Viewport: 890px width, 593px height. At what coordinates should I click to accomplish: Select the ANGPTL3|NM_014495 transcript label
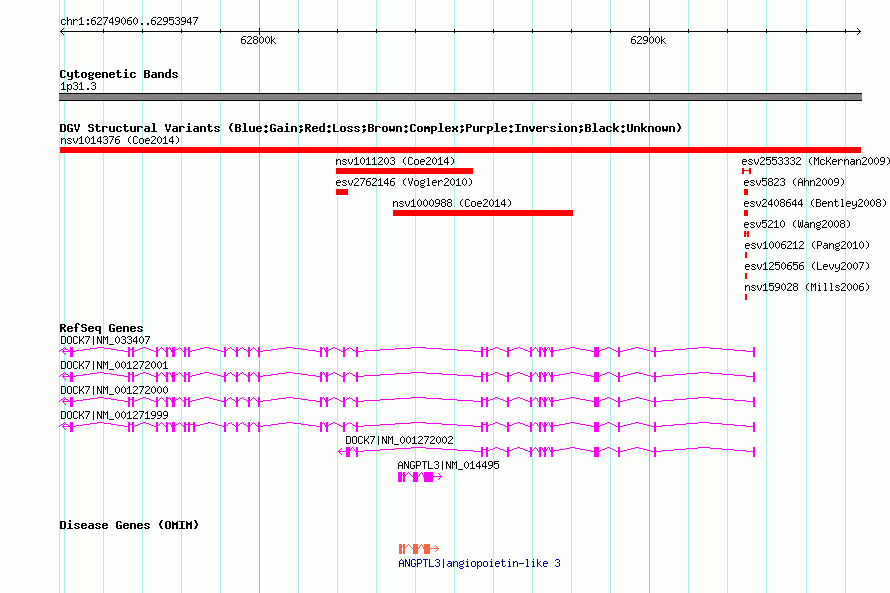(x=448, y=465)
